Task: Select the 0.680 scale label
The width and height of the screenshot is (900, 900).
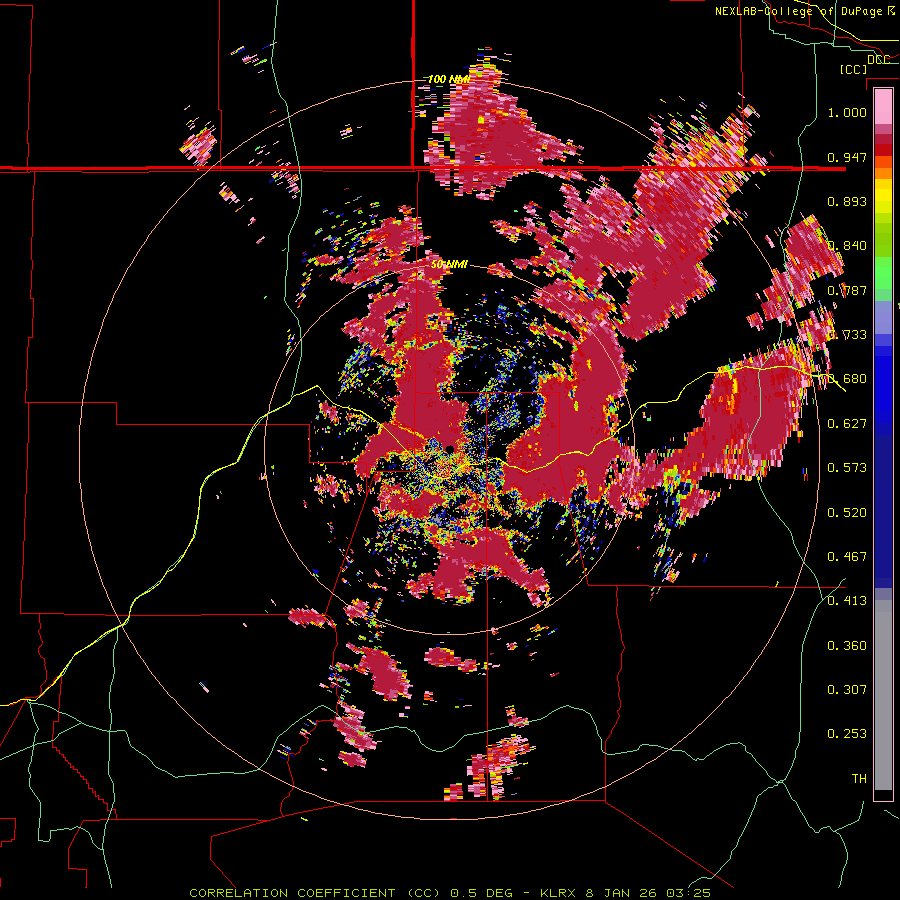Action: coord(847,379)
